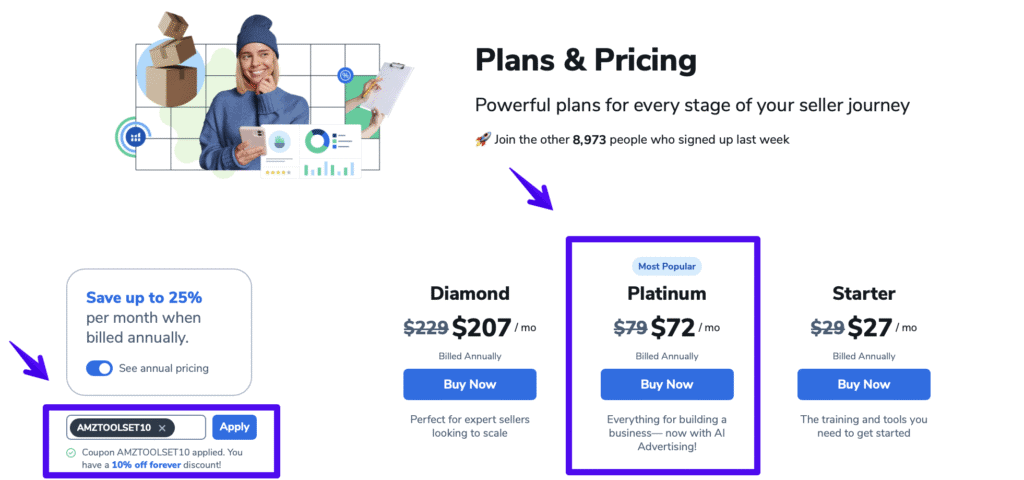Select the Platinum plan title
Screen dimensions: 1024x480
pyautogui.click(x=666, y=294)
